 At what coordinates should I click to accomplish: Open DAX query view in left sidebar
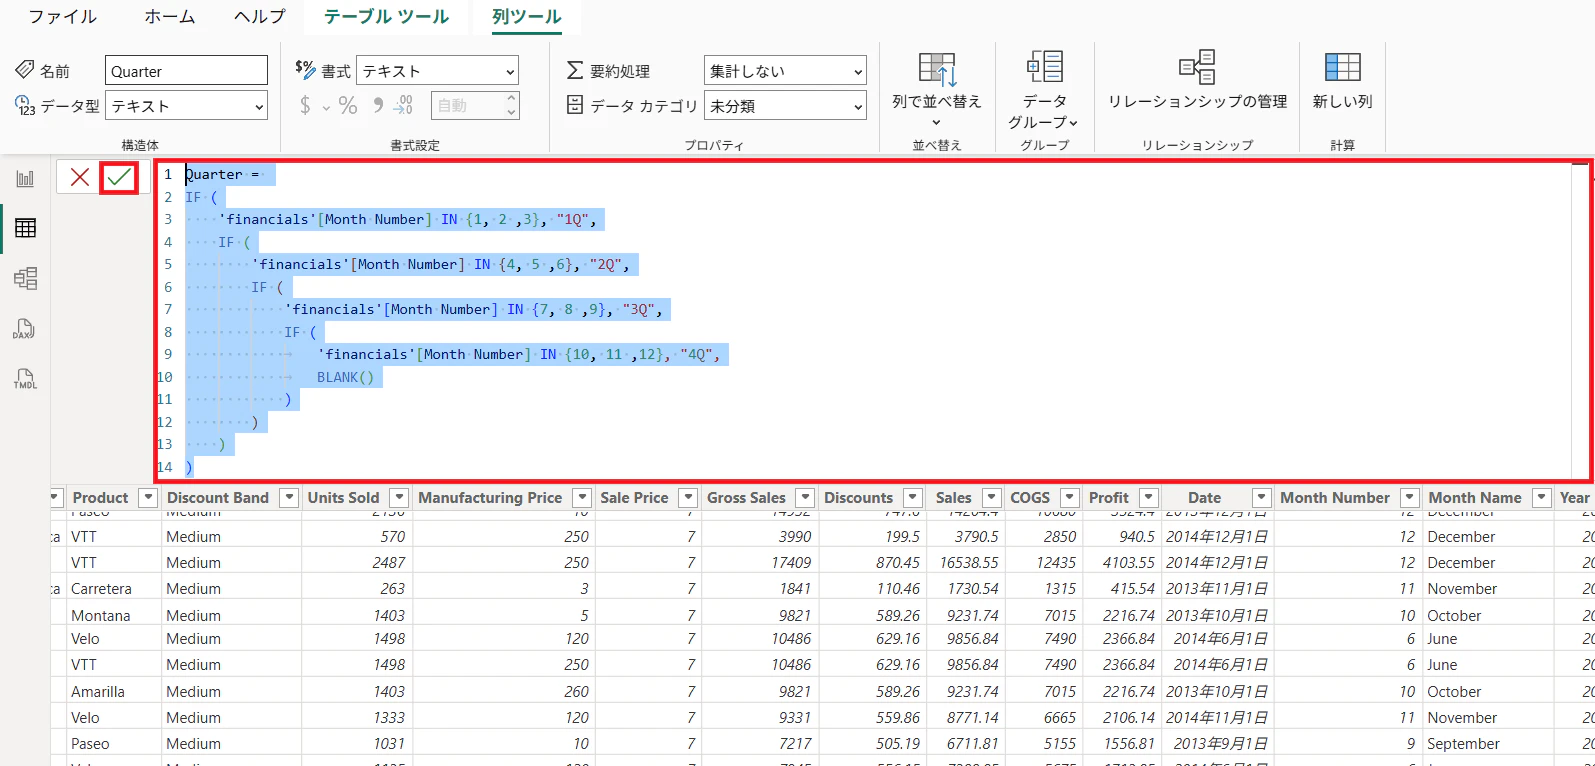coord(25,329)
